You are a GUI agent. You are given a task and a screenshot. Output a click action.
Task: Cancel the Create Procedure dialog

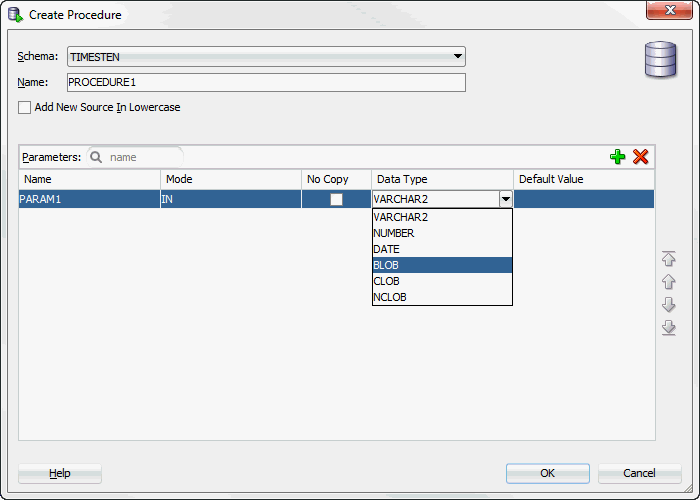pyautogui.click(x=639, y=473)
